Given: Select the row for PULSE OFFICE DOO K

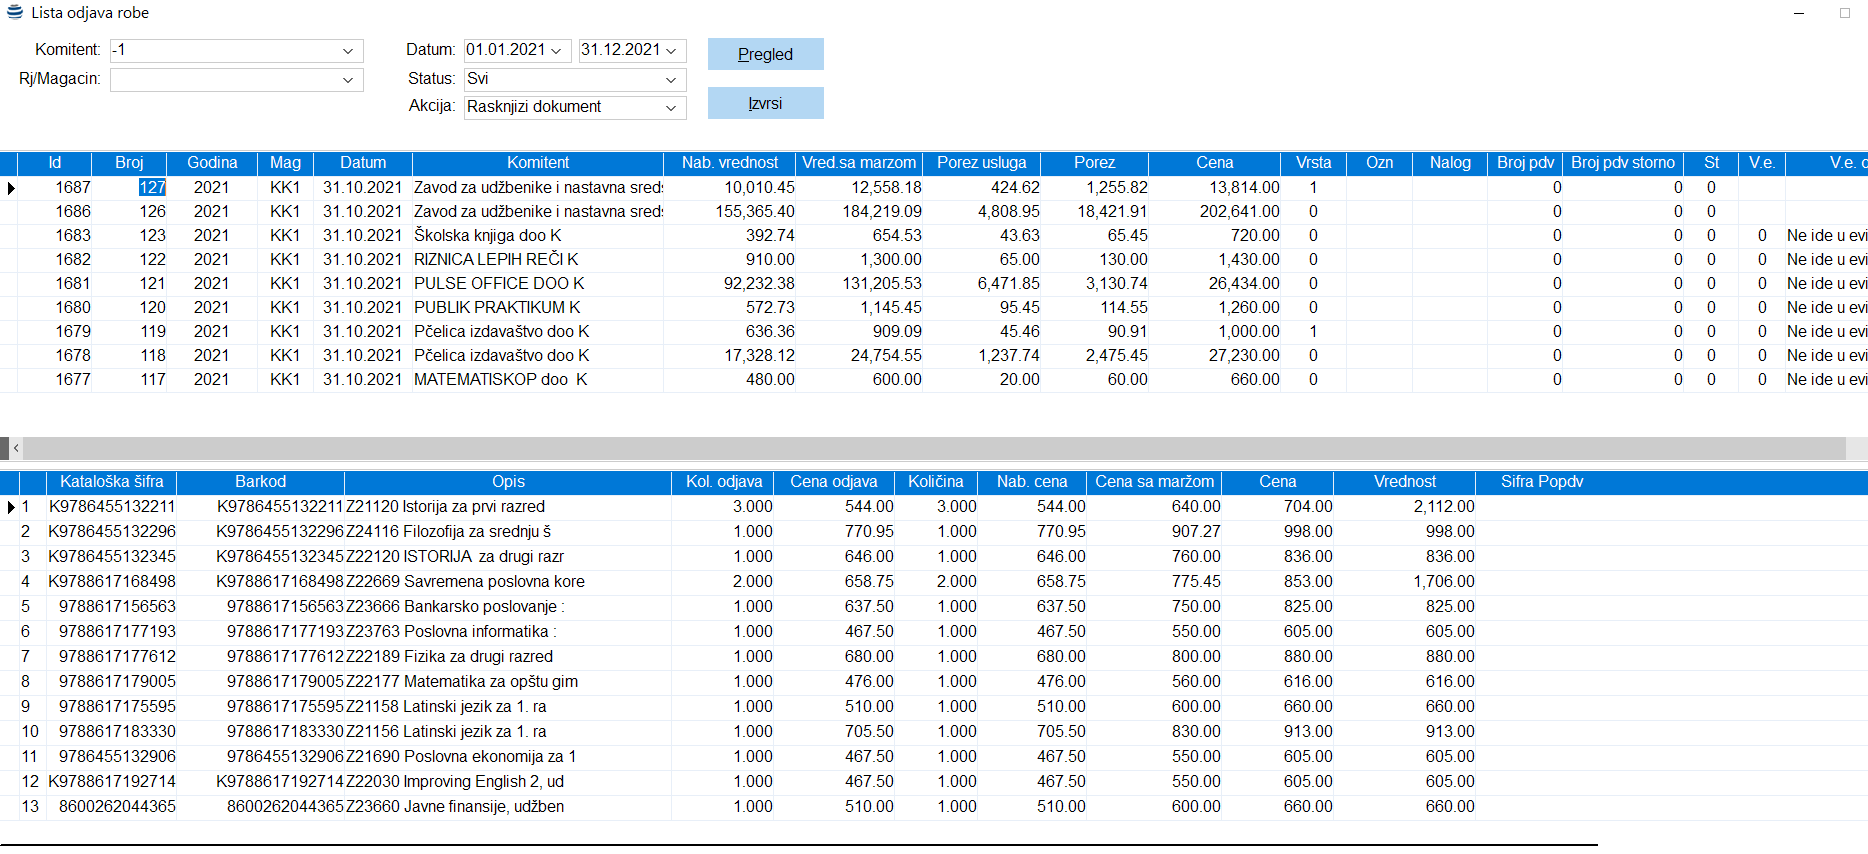Looking at the screenshot, I should tap(498, 284).
